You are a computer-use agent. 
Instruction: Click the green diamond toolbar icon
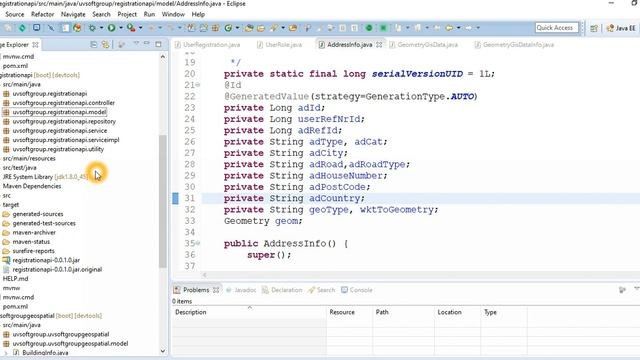click(x=22, y=28)
